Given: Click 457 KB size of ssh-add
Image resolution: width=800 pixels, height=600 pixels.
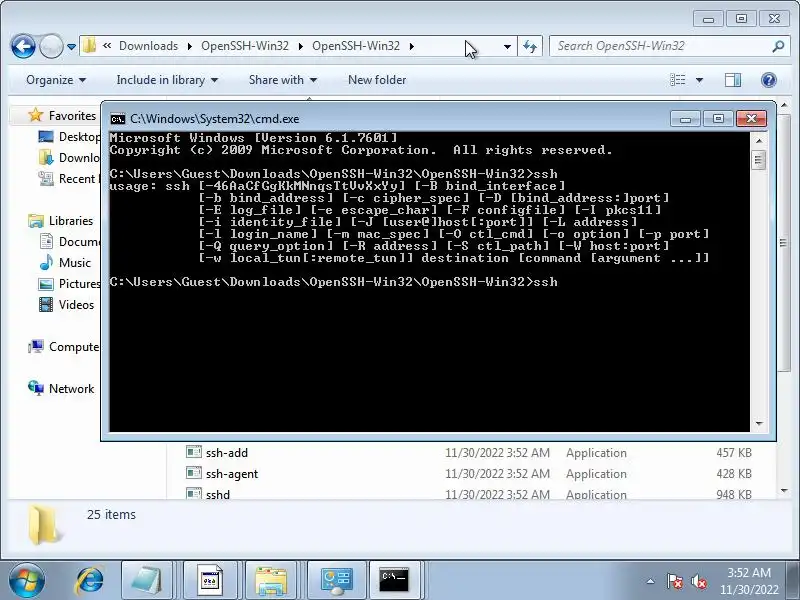Looking at the screenshot, I should [734, 453].
